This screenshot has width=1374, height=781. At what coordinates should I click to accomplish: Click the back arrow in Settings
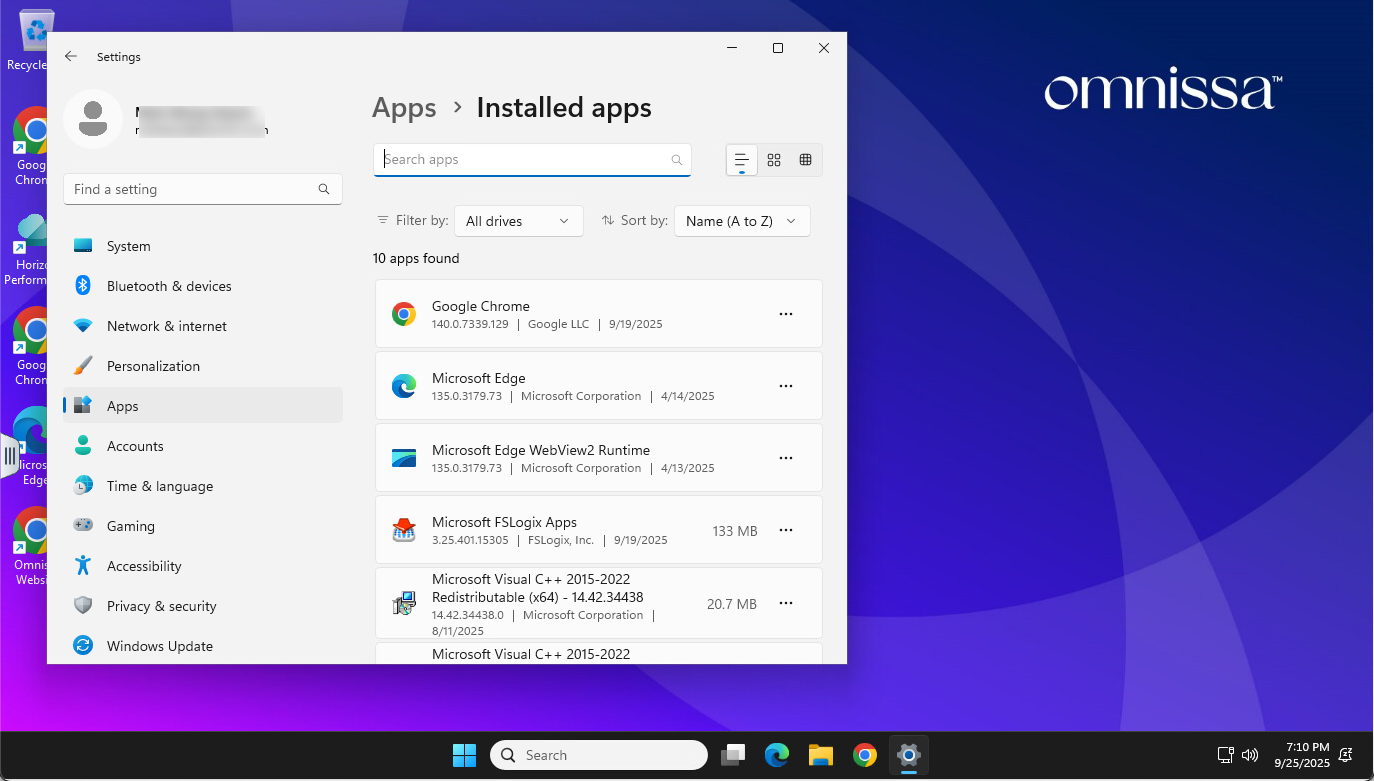click(71, 57)
